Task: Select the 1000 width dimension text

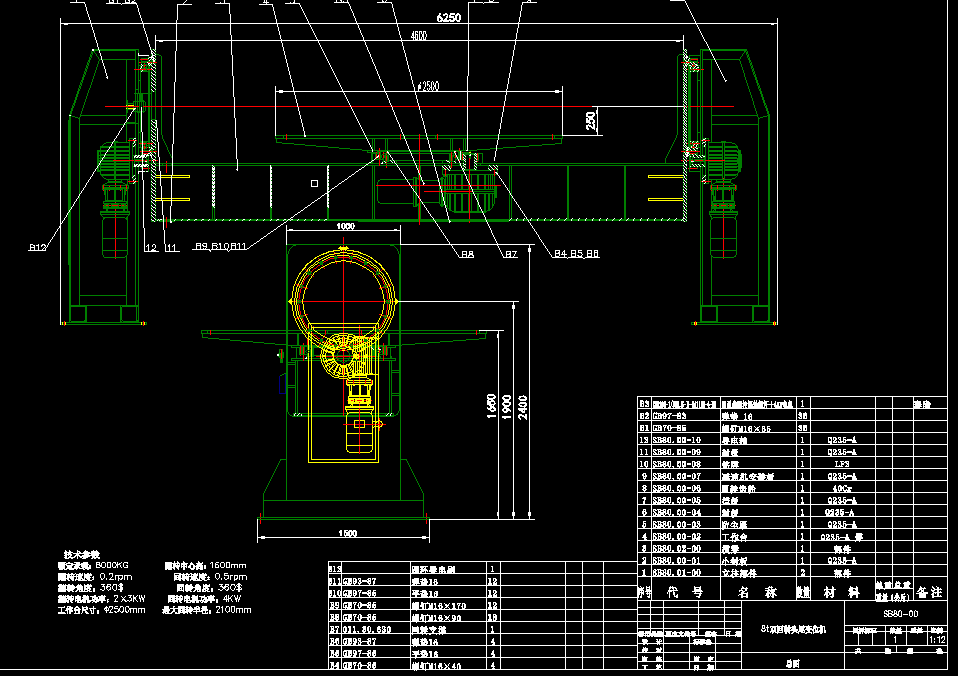Action: coord(345,227)
